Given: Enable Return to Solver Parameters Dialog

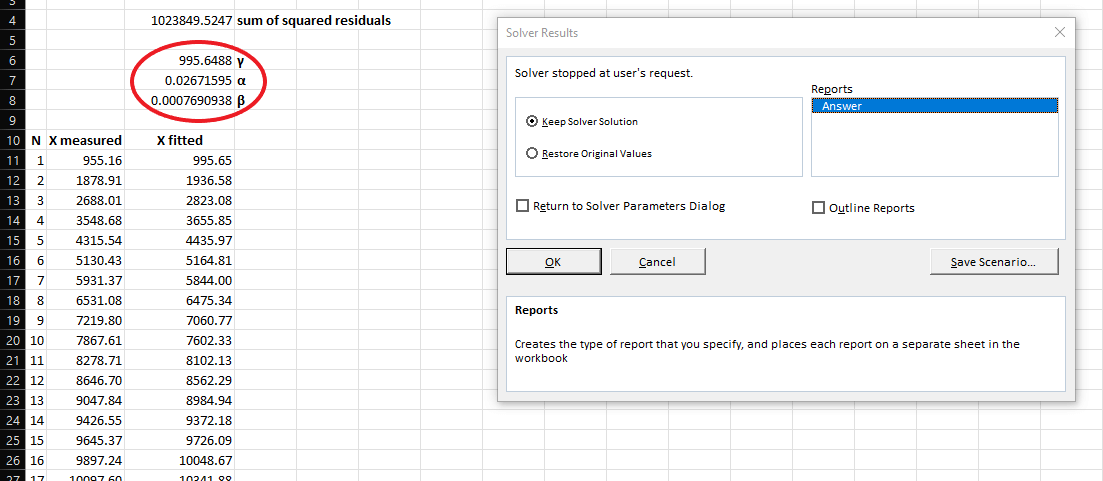Looking at the screenshot, I should point(522,206).
